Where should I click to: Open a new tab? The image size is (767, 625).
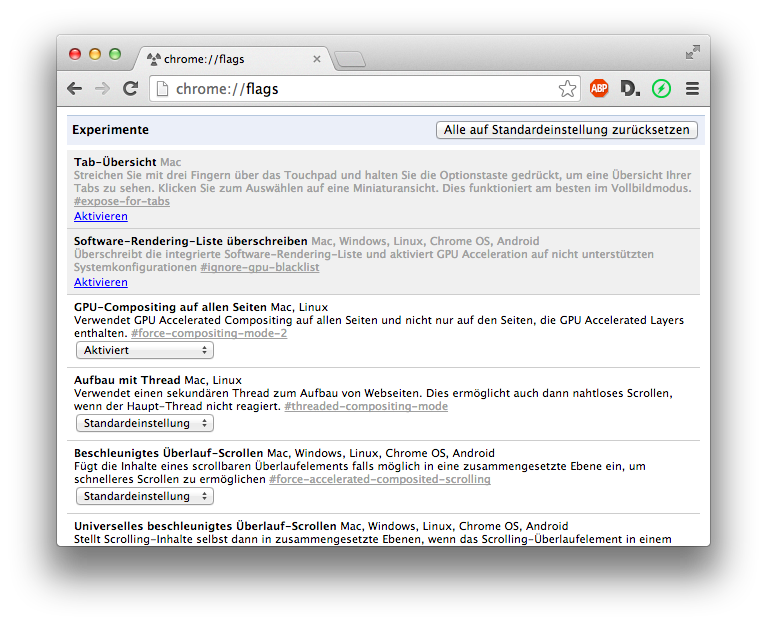point(350,60)
